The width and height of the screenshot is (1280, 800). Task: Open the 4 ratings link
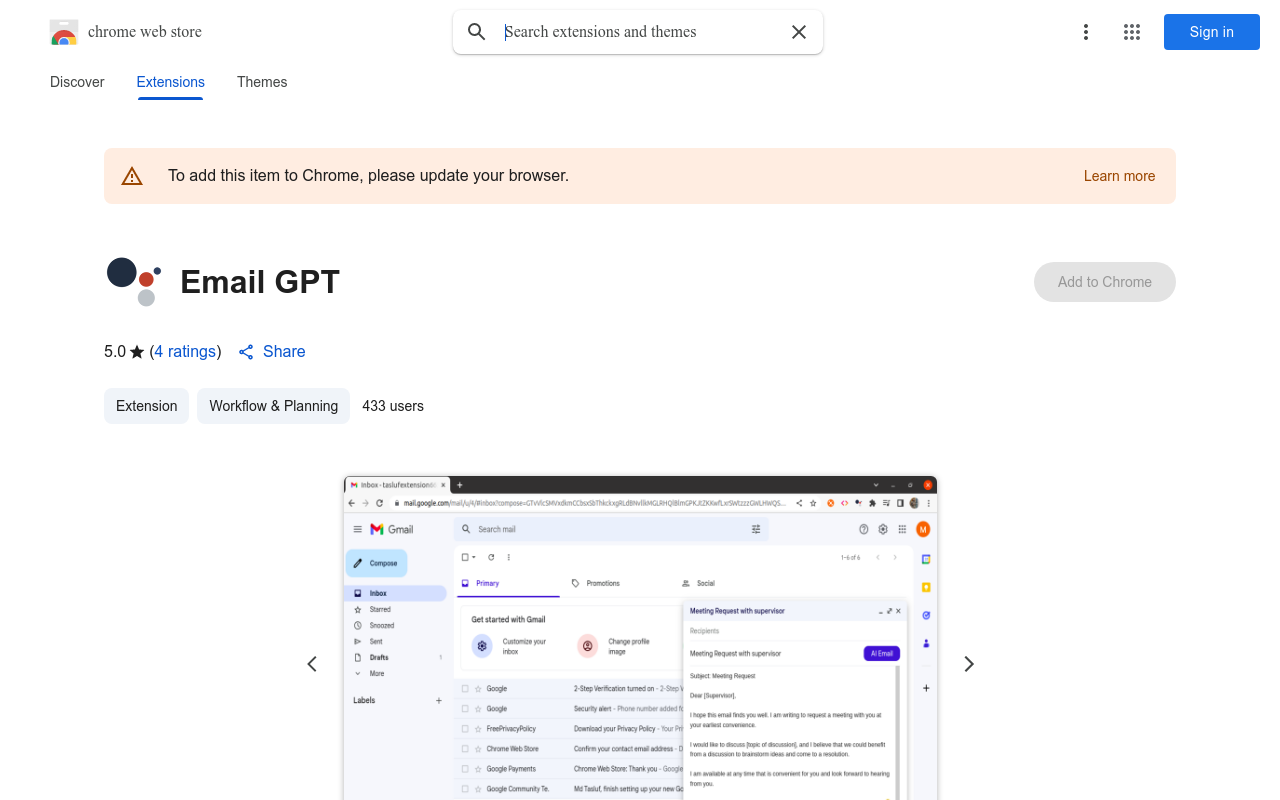(186, 352)
